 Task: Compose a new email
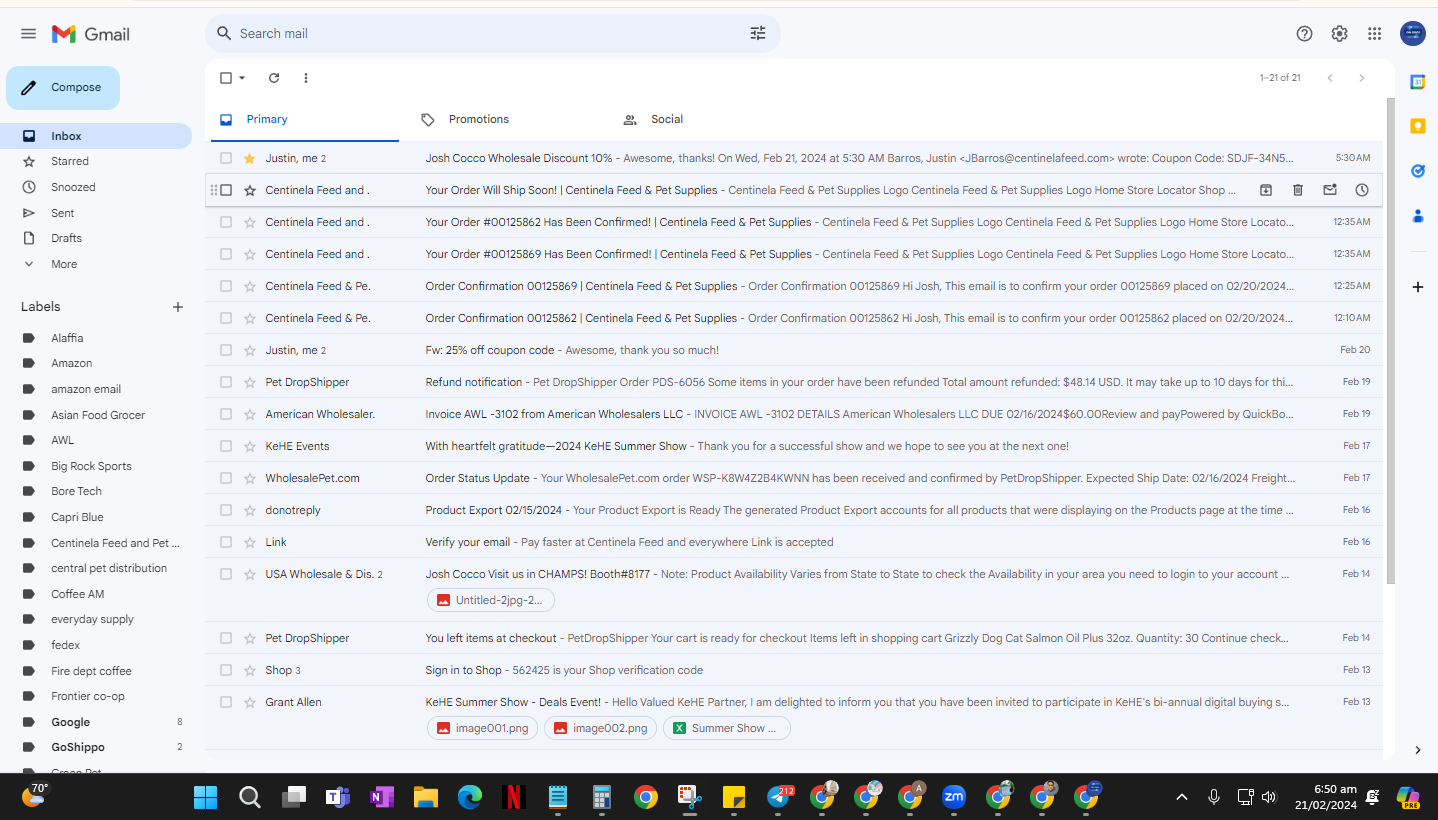click(63, 88)
